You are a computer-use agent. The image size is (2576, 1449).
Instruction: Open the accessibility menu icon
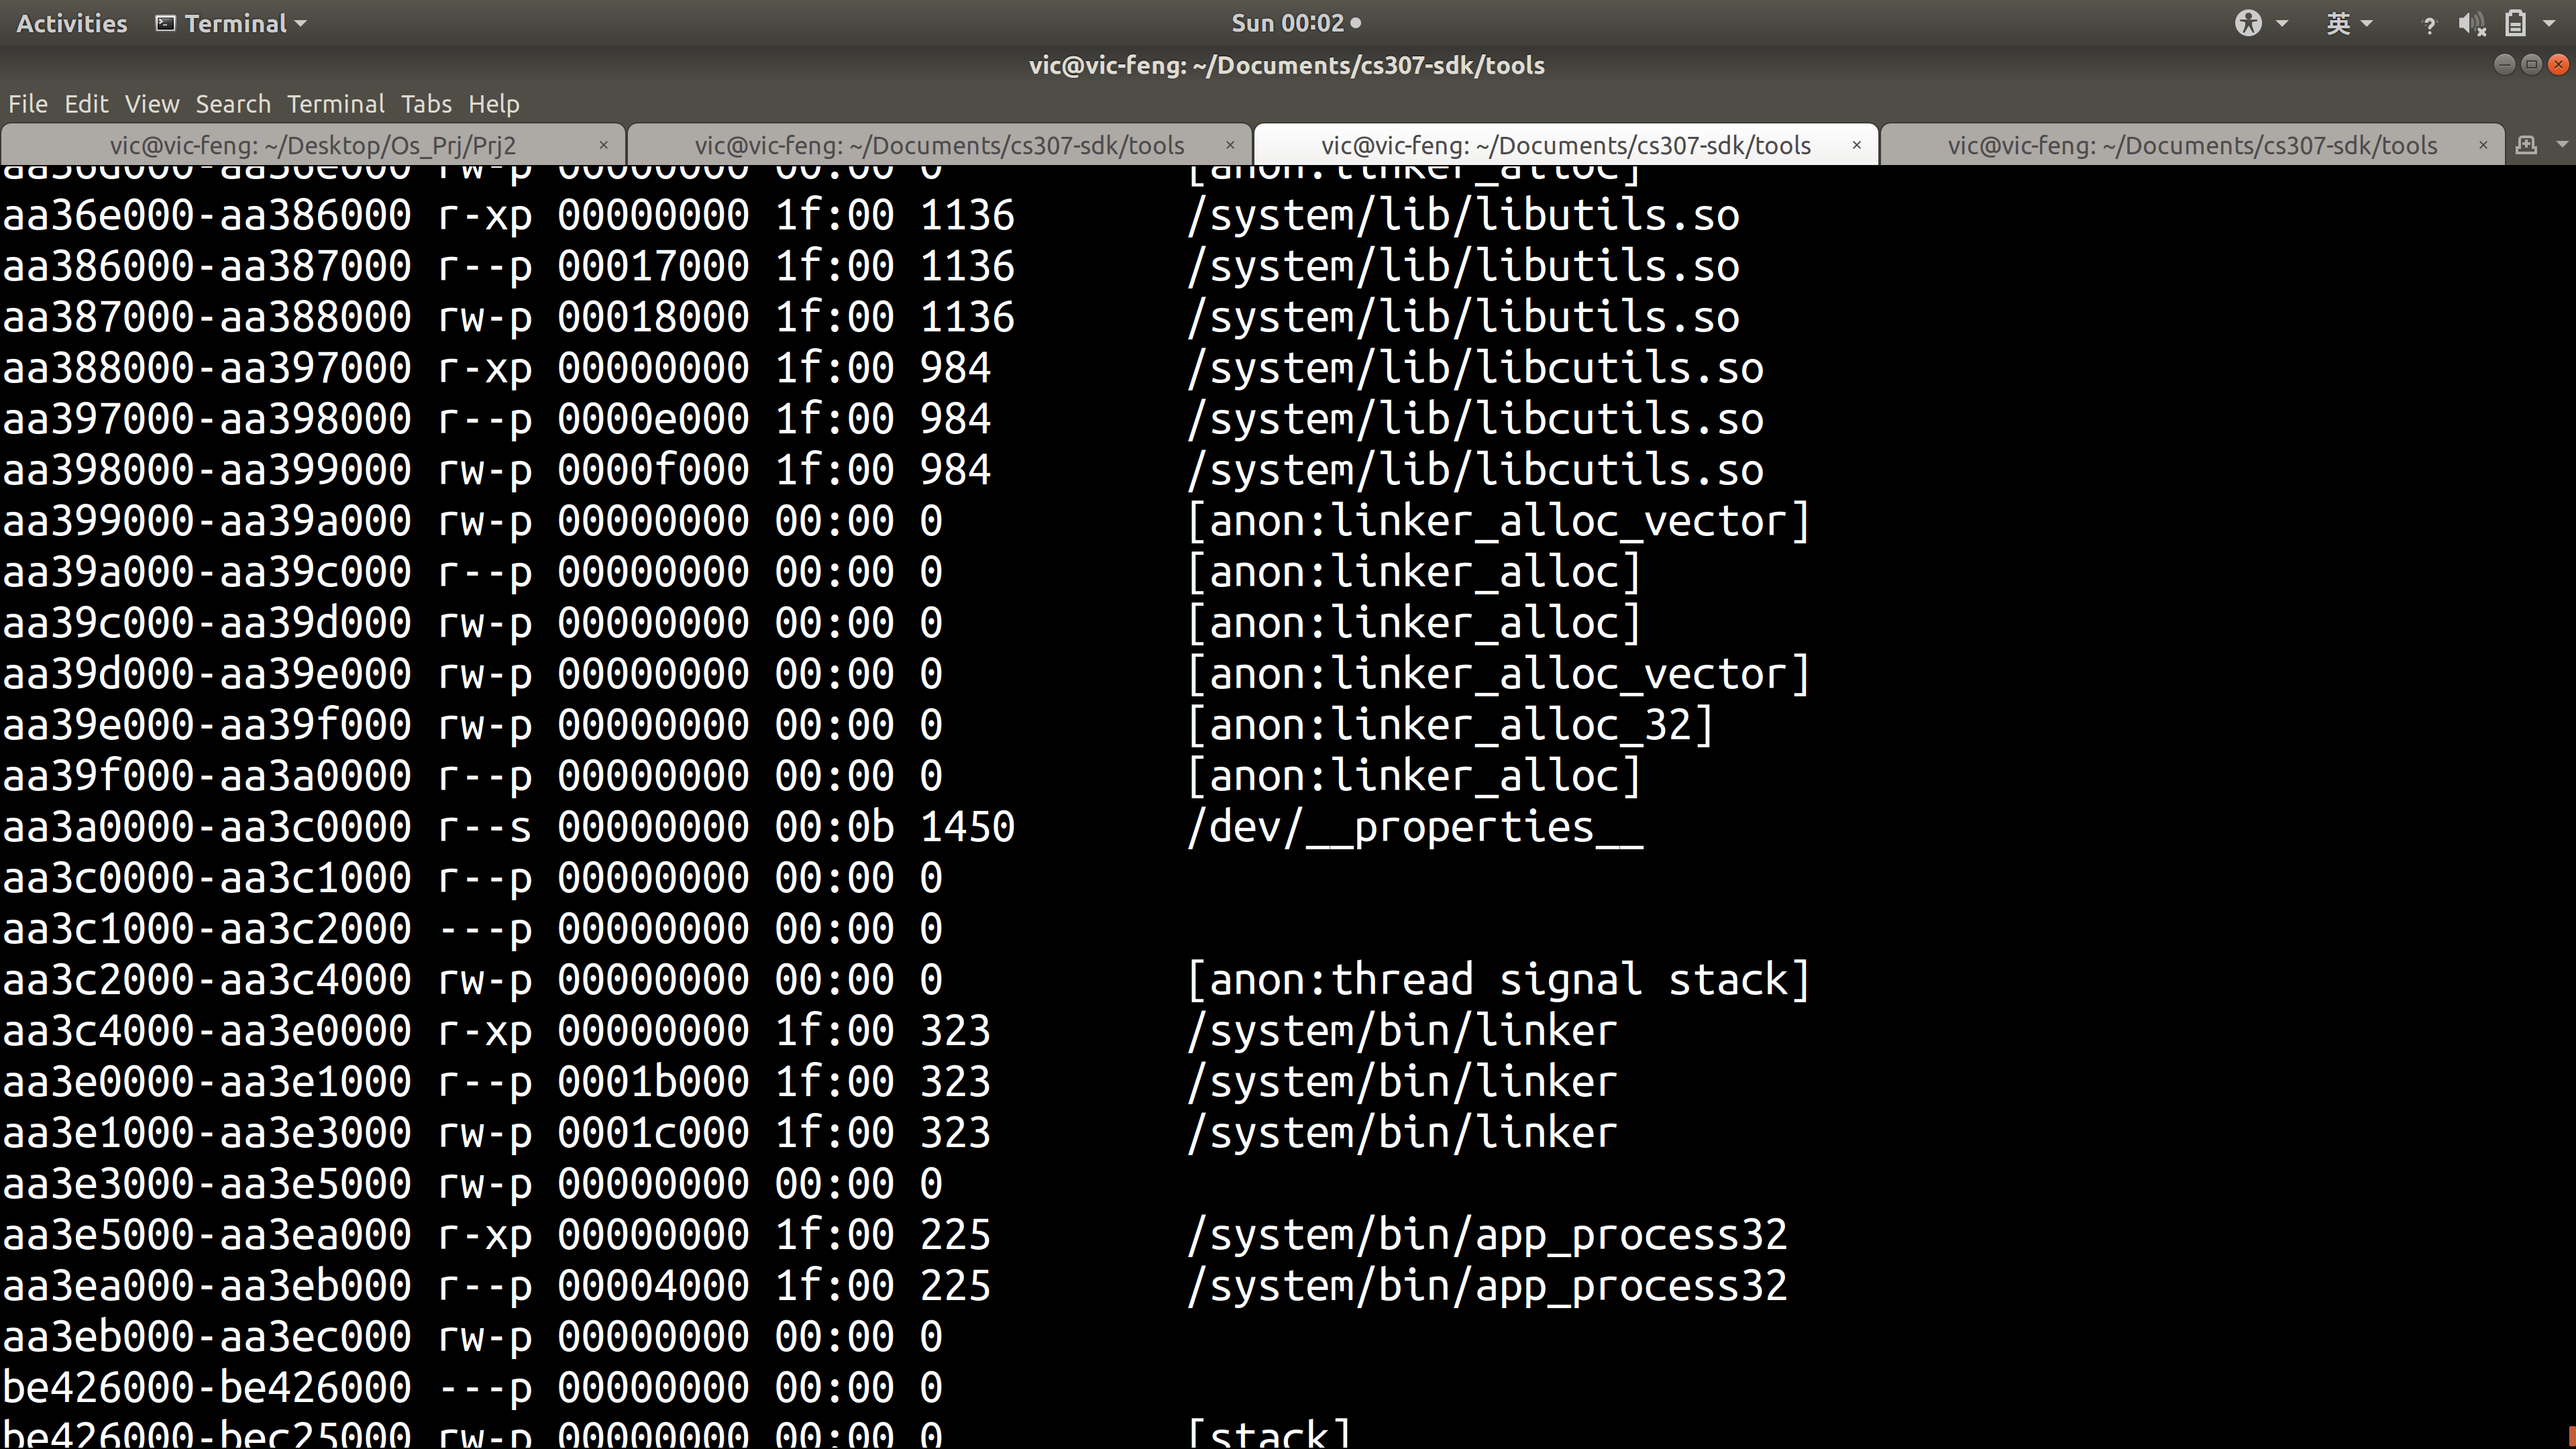coord(2248,23)
